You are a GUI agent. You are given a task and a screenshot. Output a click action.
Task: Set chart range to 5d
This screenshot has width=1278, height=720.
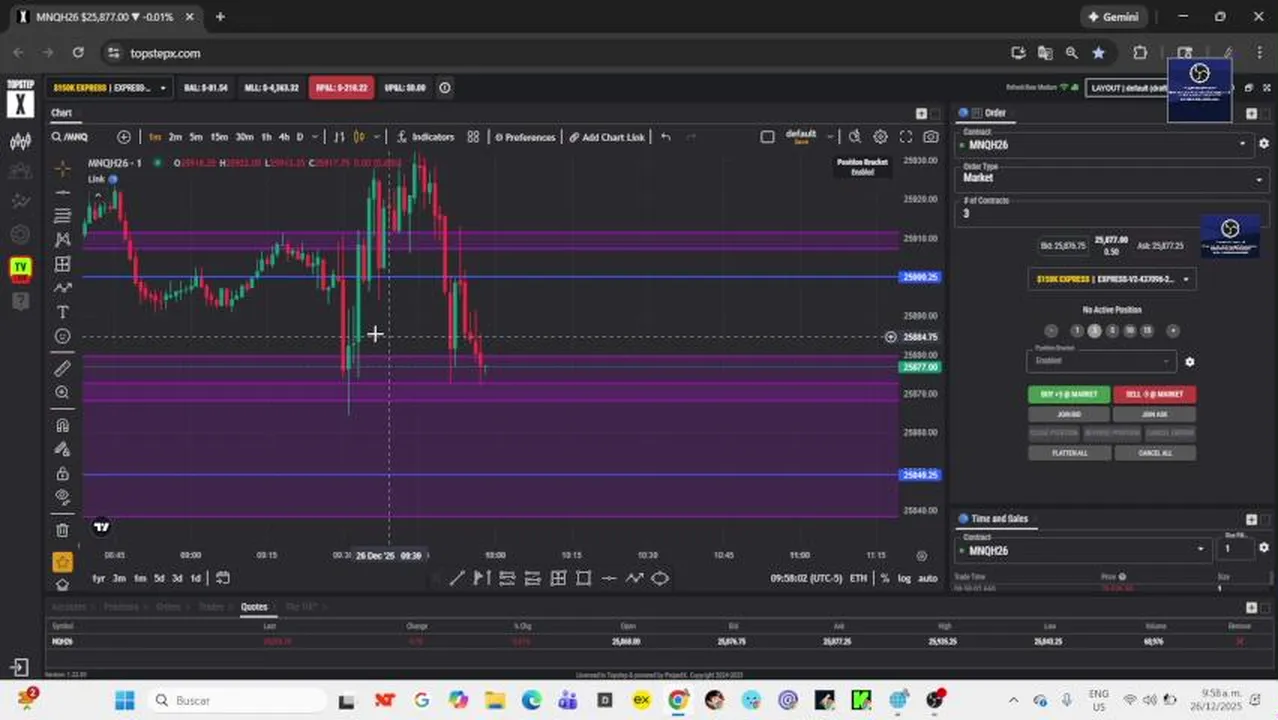click(159, 578)
